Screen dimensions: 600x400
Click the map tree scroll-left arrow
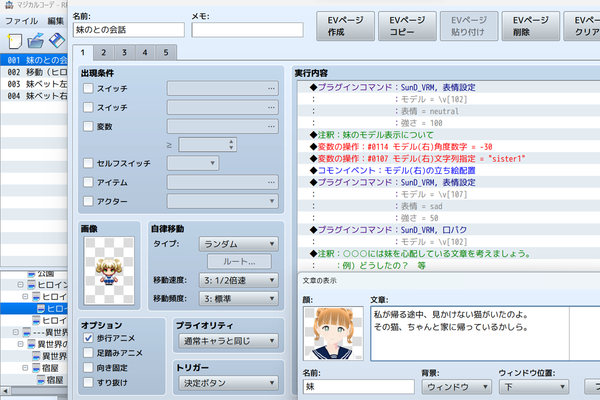(5, 391)
